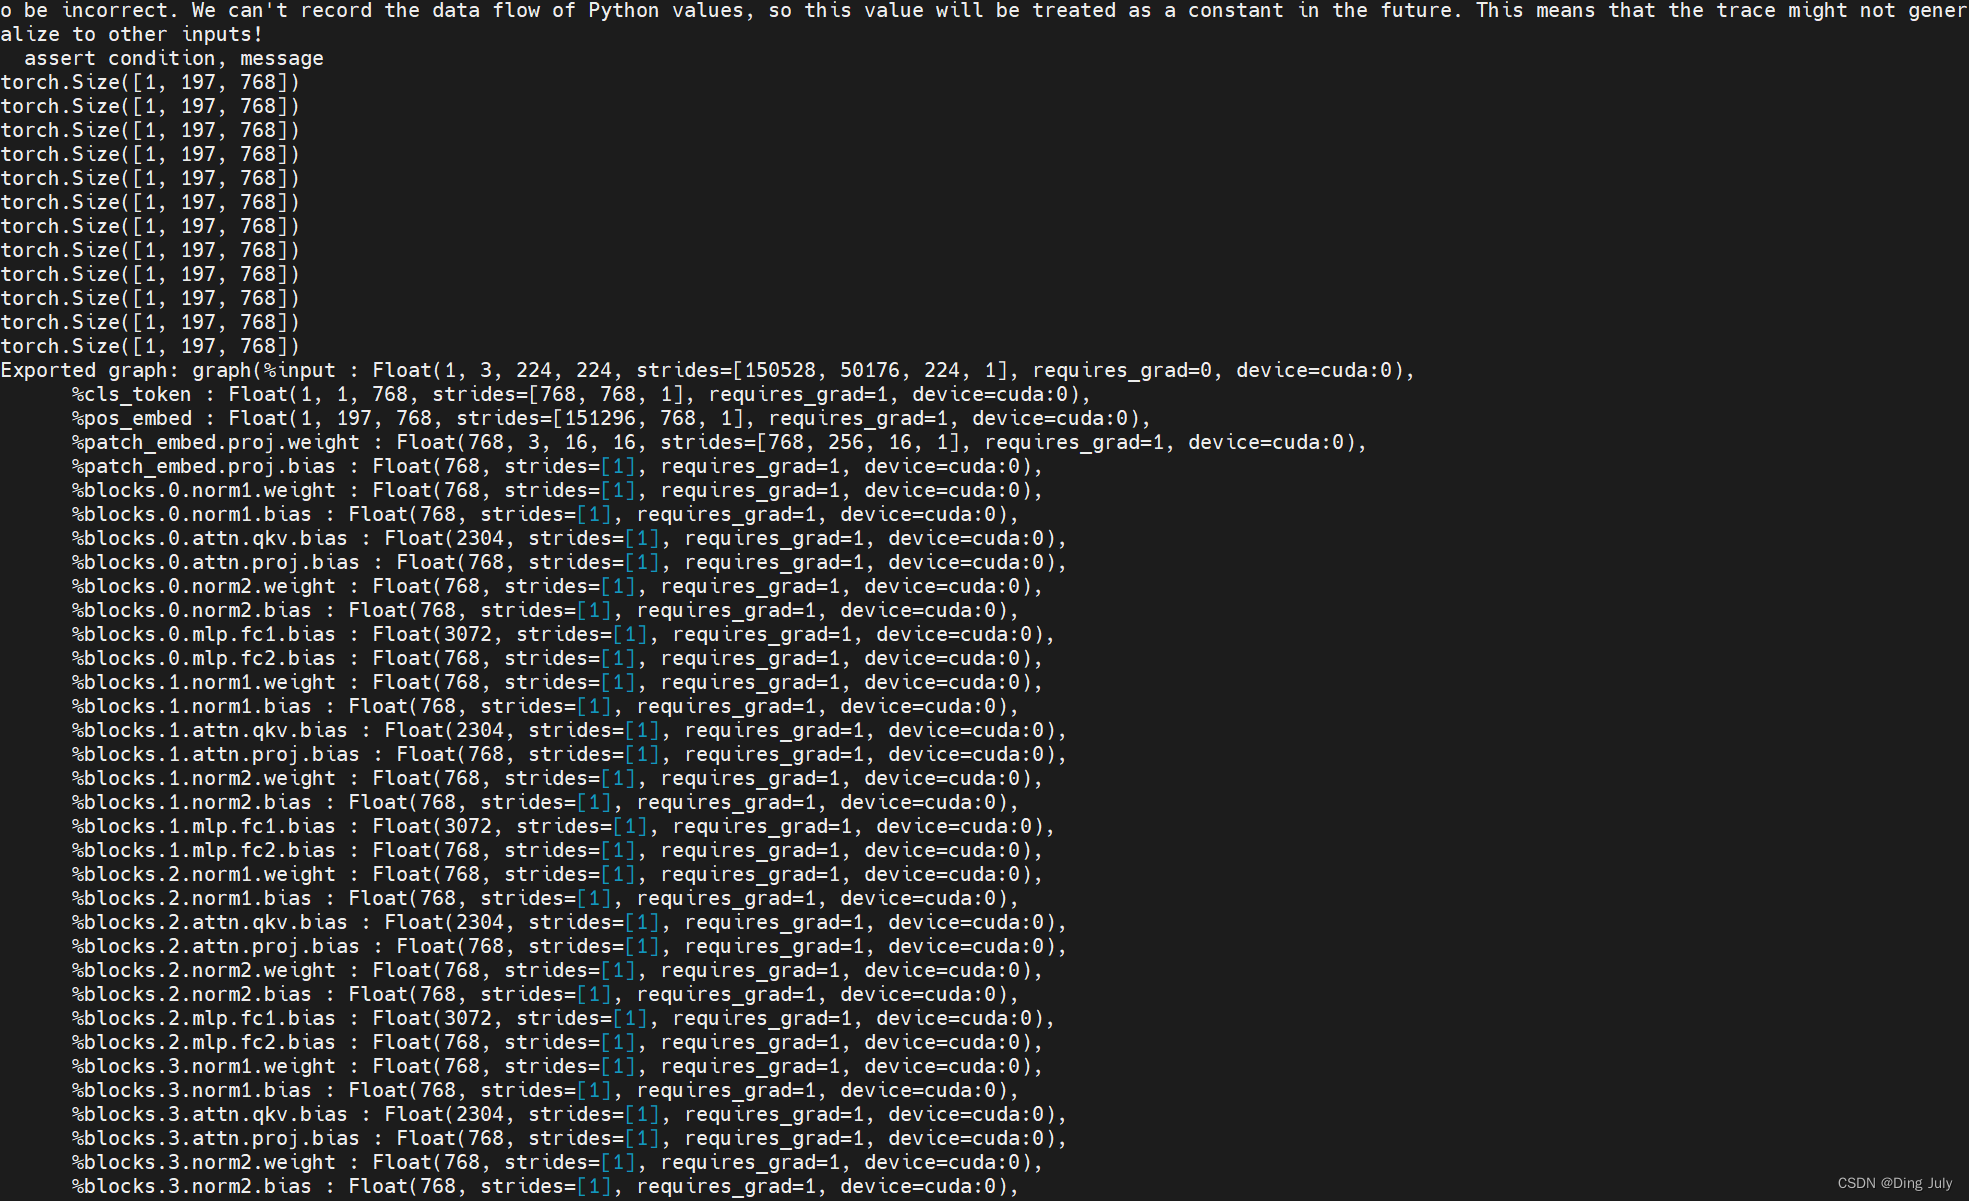Click %blocks.1.mlp.fc2.bias entry
1969x1201 pixels.
tap(203, 851)
